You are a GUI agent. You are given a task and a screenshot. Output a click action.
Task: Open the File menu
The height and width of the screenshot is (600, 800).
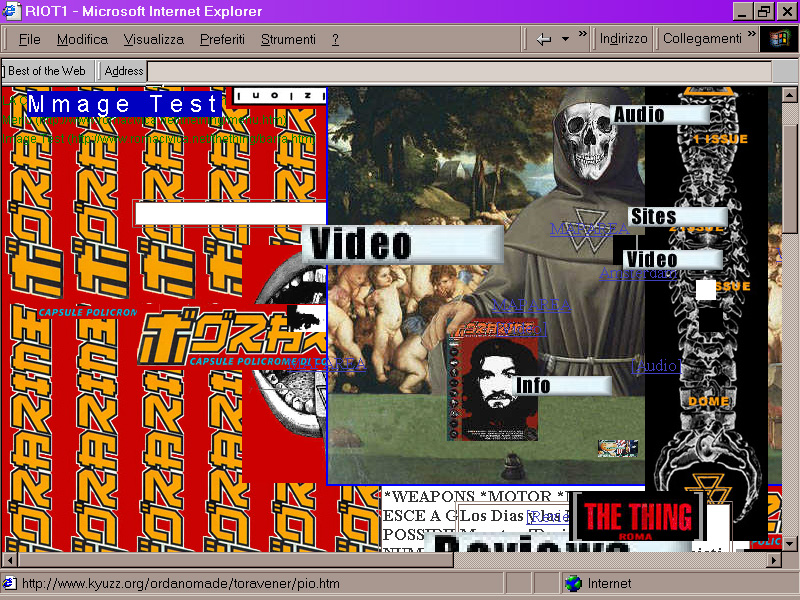(29, 39)
